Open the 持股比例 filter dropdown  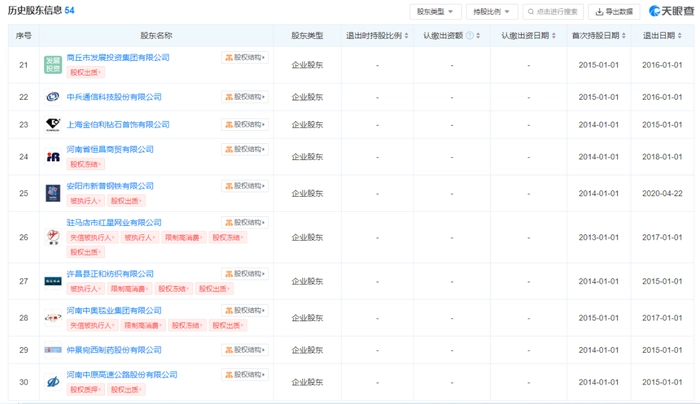click(492, 12)
